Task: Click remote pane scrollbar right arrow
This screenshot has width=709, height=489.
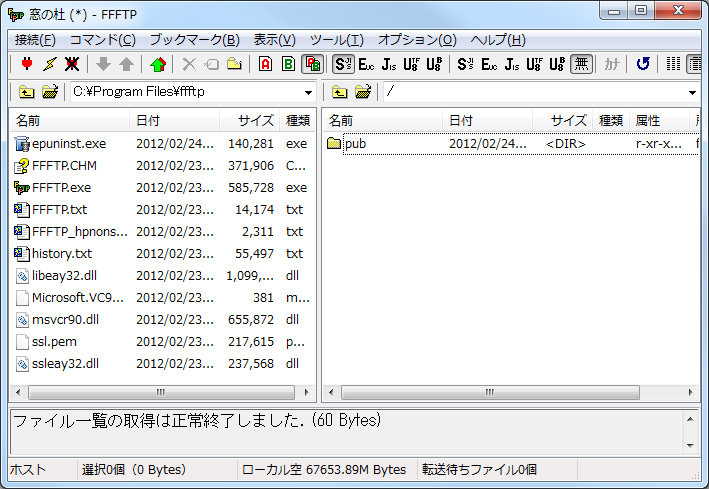Action: [x=690, y=392]
